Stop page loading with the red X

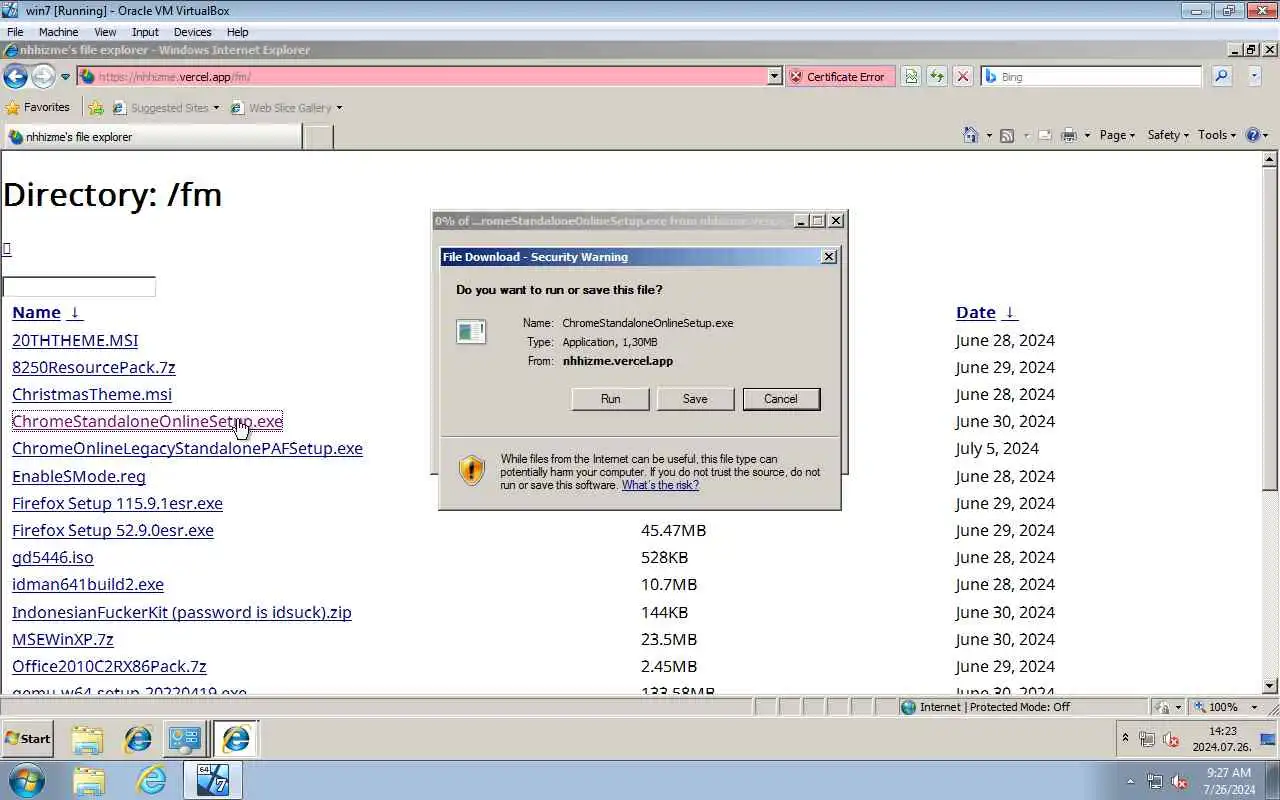point(962,76)
